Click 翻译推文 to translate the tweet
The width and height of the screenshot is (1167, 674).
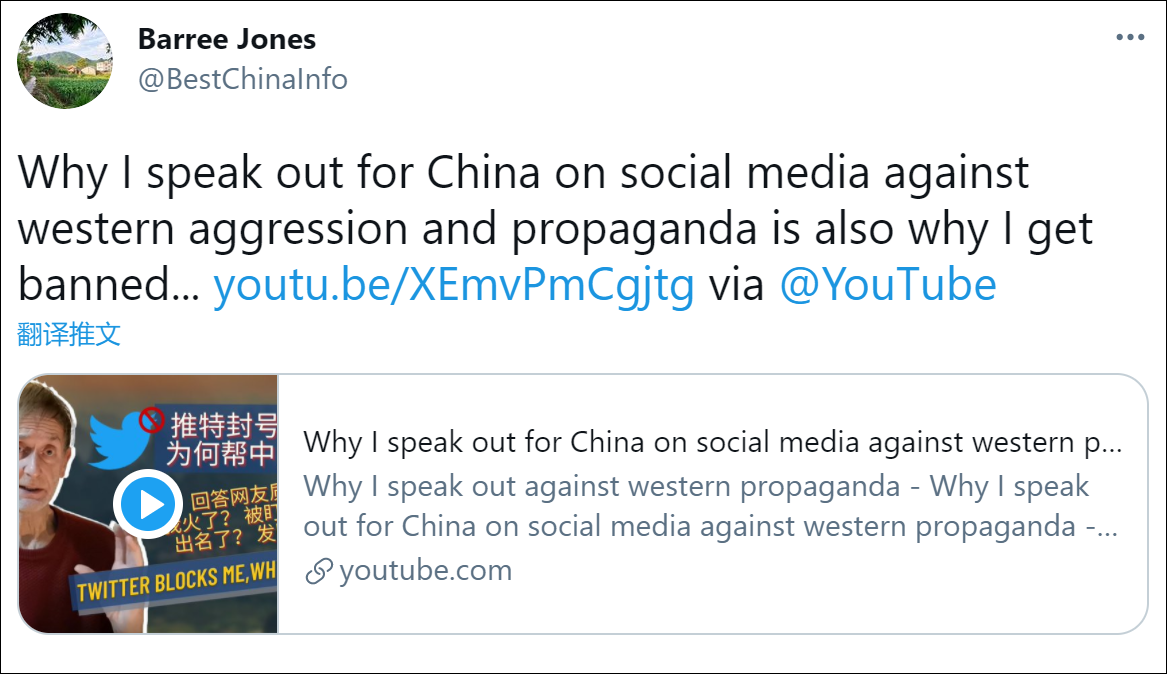point(69,335)
